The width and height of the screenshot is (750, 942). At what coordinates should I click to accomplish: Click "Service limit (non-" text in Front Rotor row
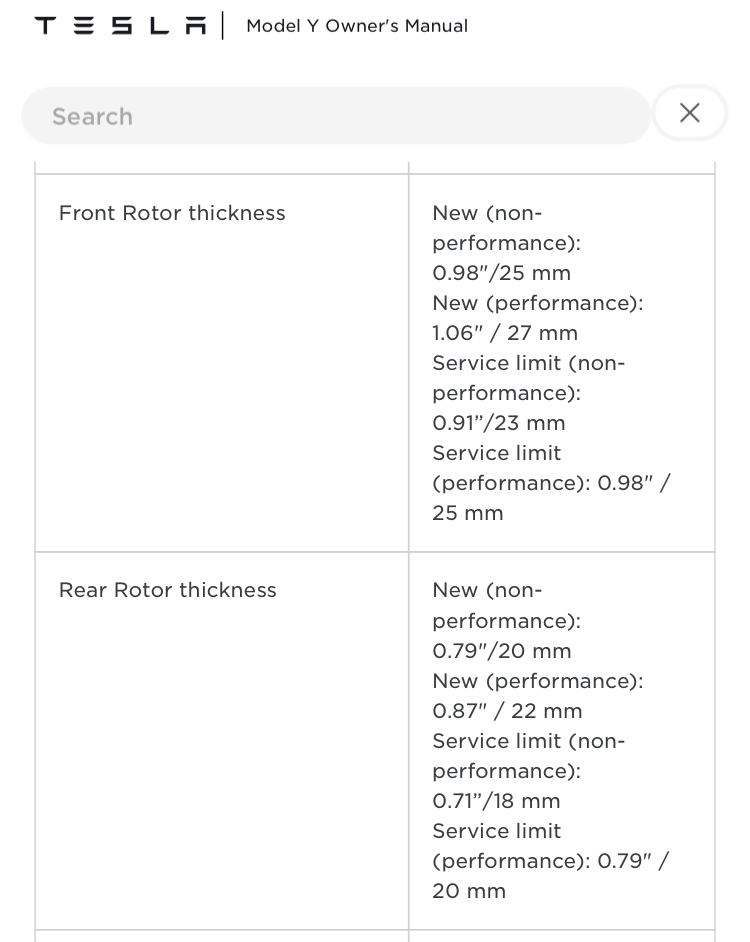(528, 363)
